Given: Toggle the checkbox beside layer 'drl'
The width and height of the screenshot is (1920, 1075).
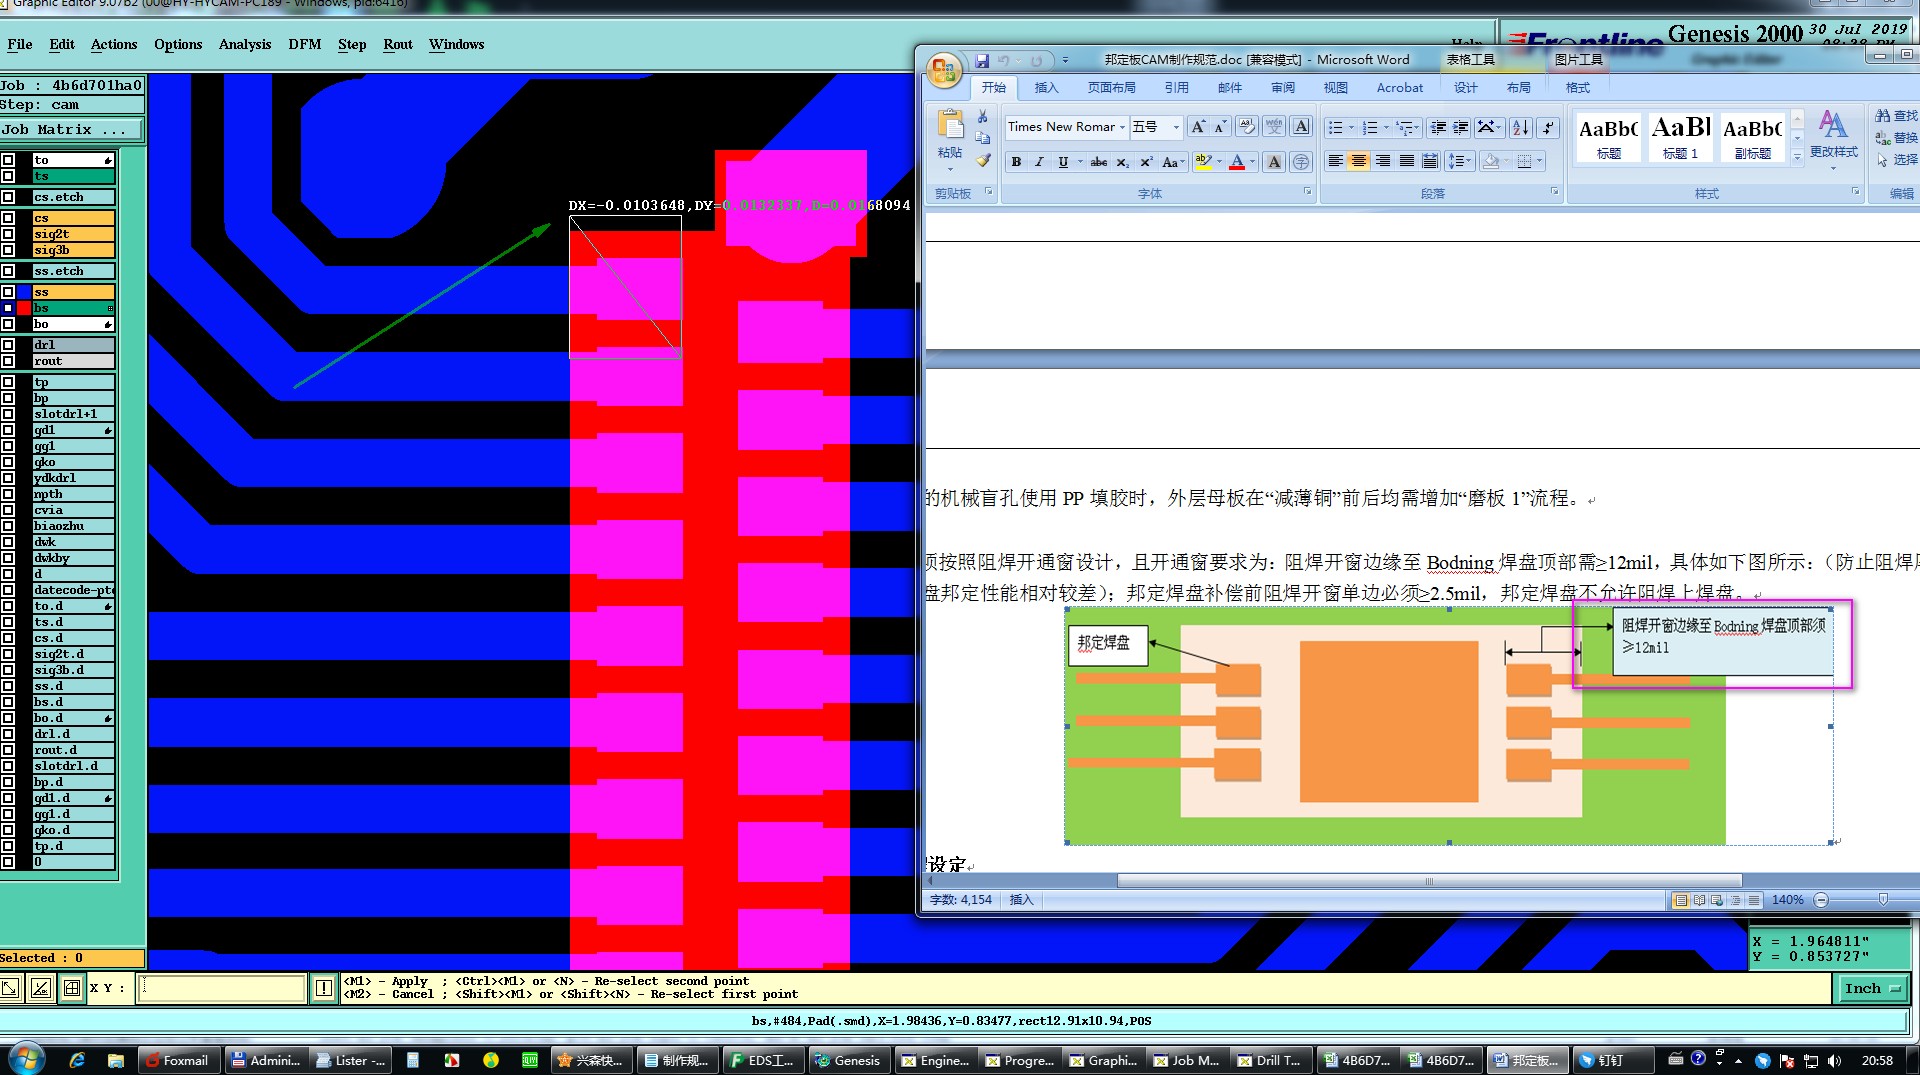Looking at the screenshot, I should coord(8,345).
